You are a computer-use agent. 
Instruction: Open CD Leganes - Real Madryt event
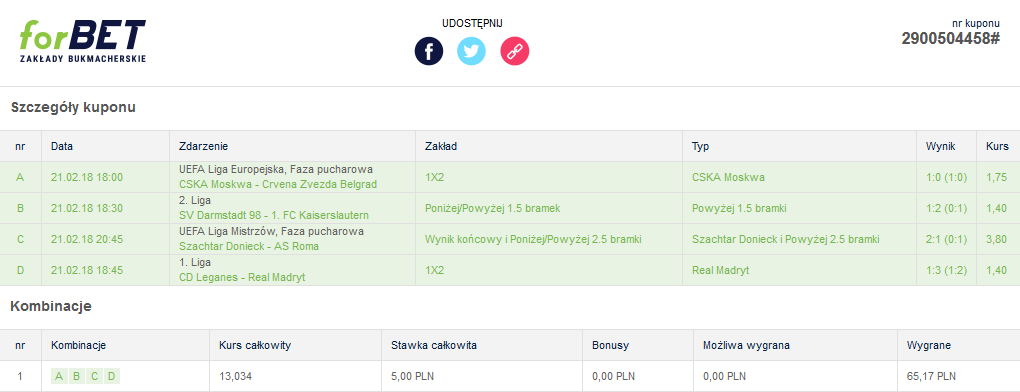click(x=242, y=278)
